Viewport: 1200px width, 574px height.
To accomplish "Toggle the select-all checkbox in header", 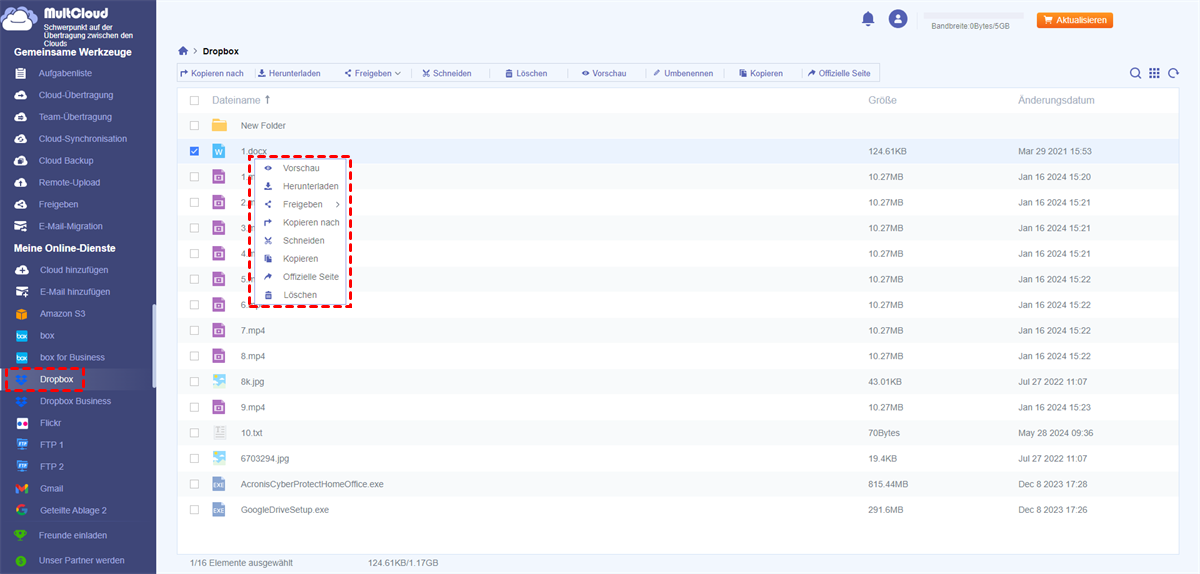I will 194,101.
